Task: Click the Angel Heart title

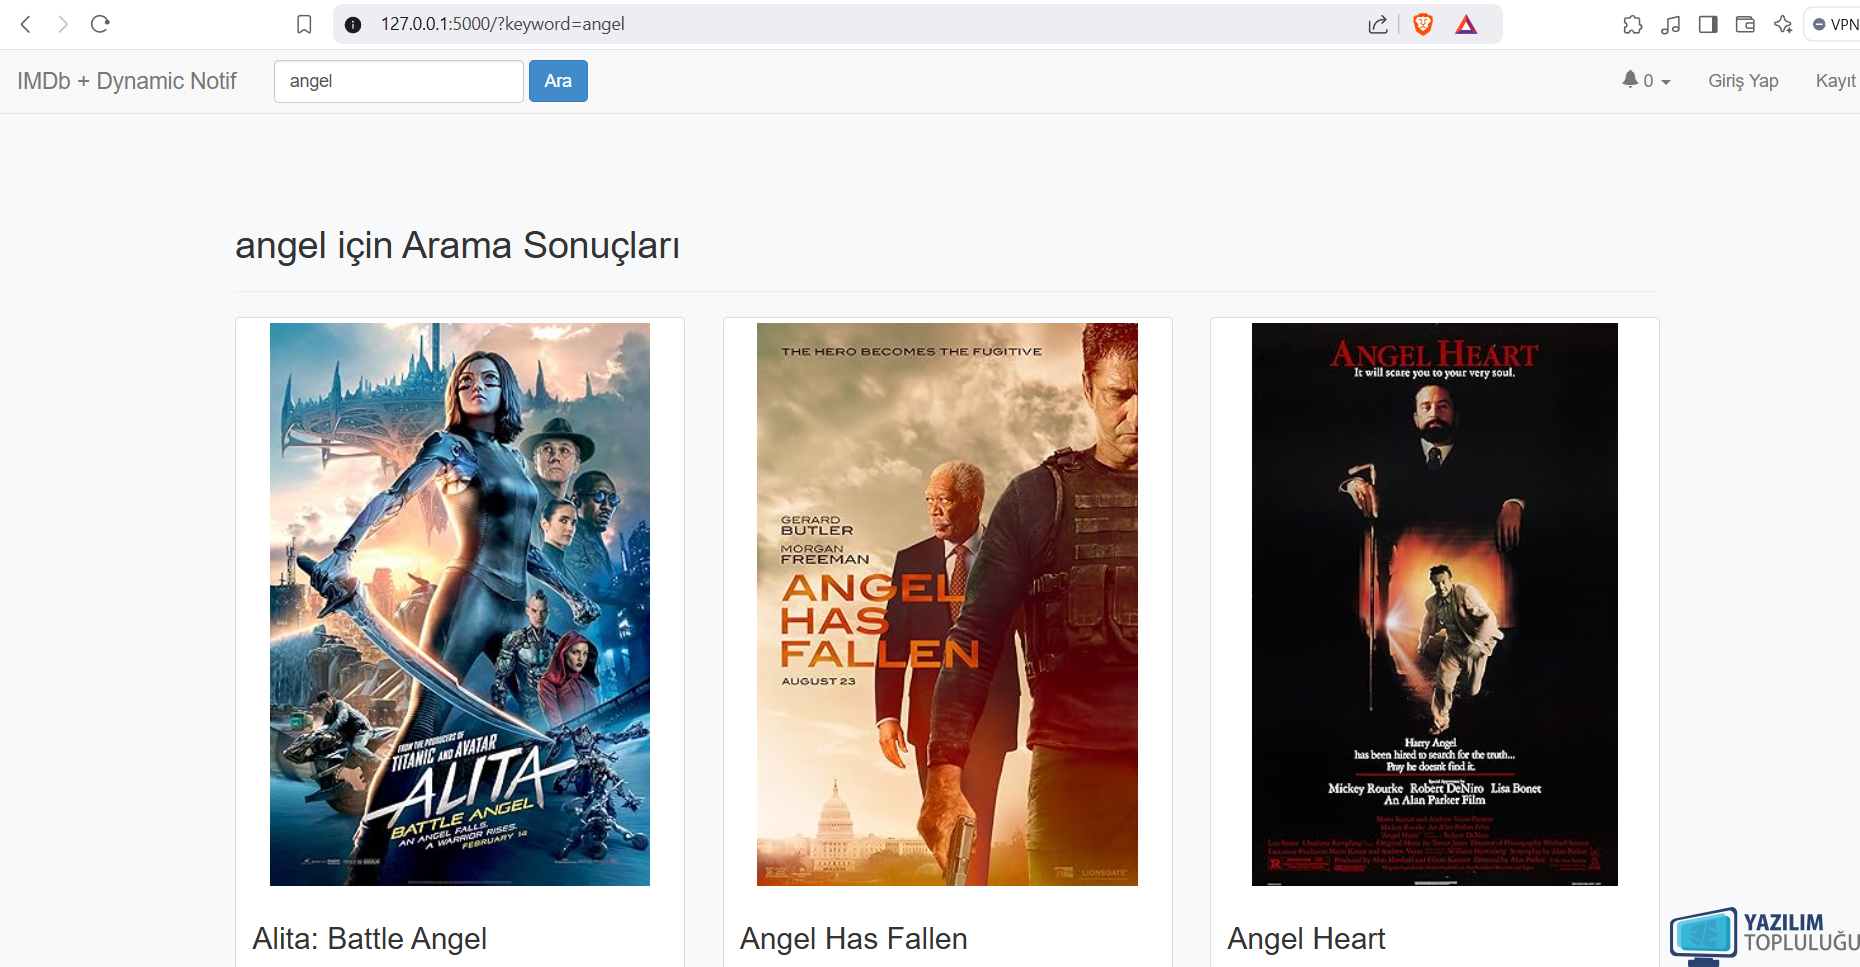Action: point(1306,939)
